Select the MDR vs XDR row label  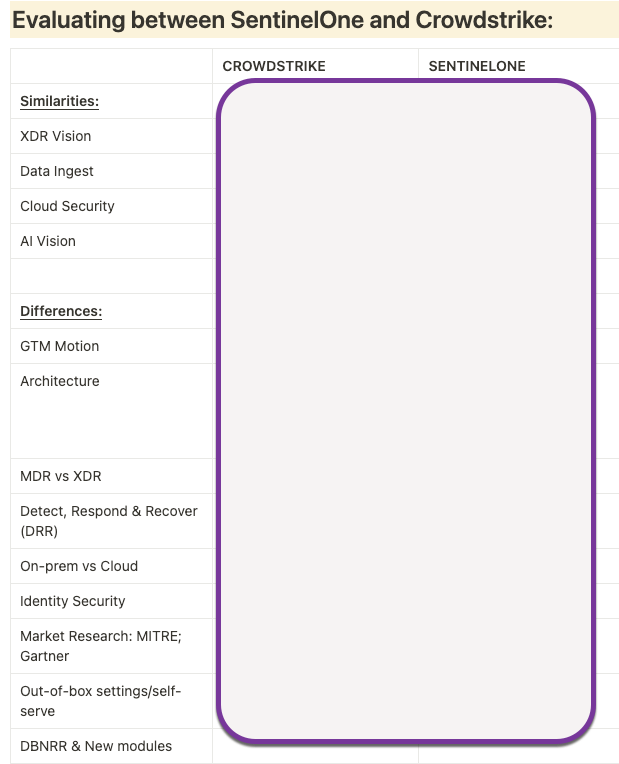[x=61, y=476]
